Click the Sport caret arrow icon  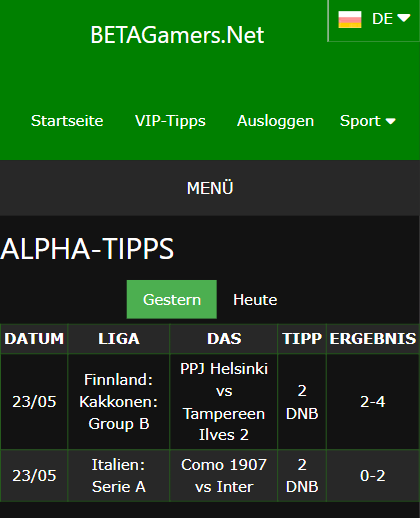390,121
